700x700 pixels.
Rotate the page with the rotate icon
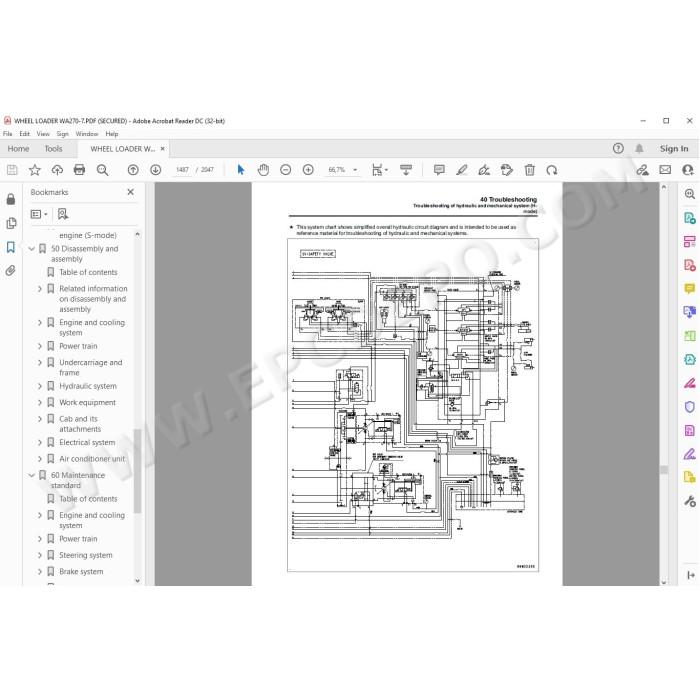(x=552, y=170)
